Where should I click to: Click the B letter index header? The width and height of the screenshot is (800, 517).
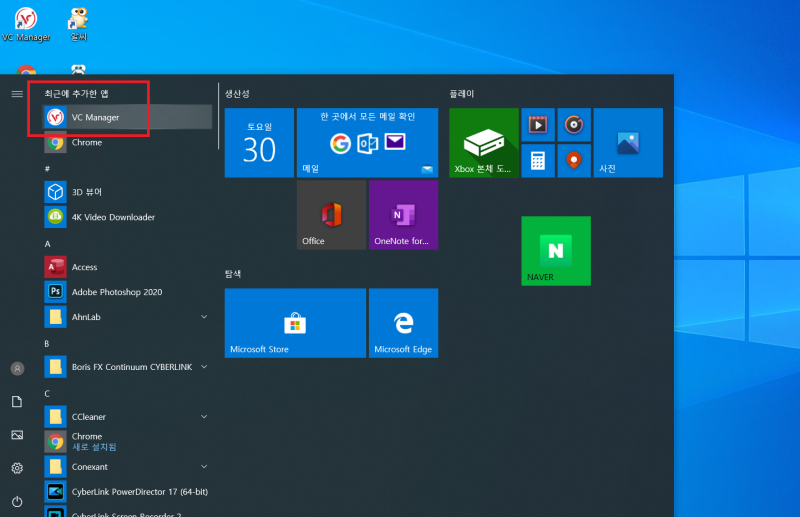tap(47, 343)
